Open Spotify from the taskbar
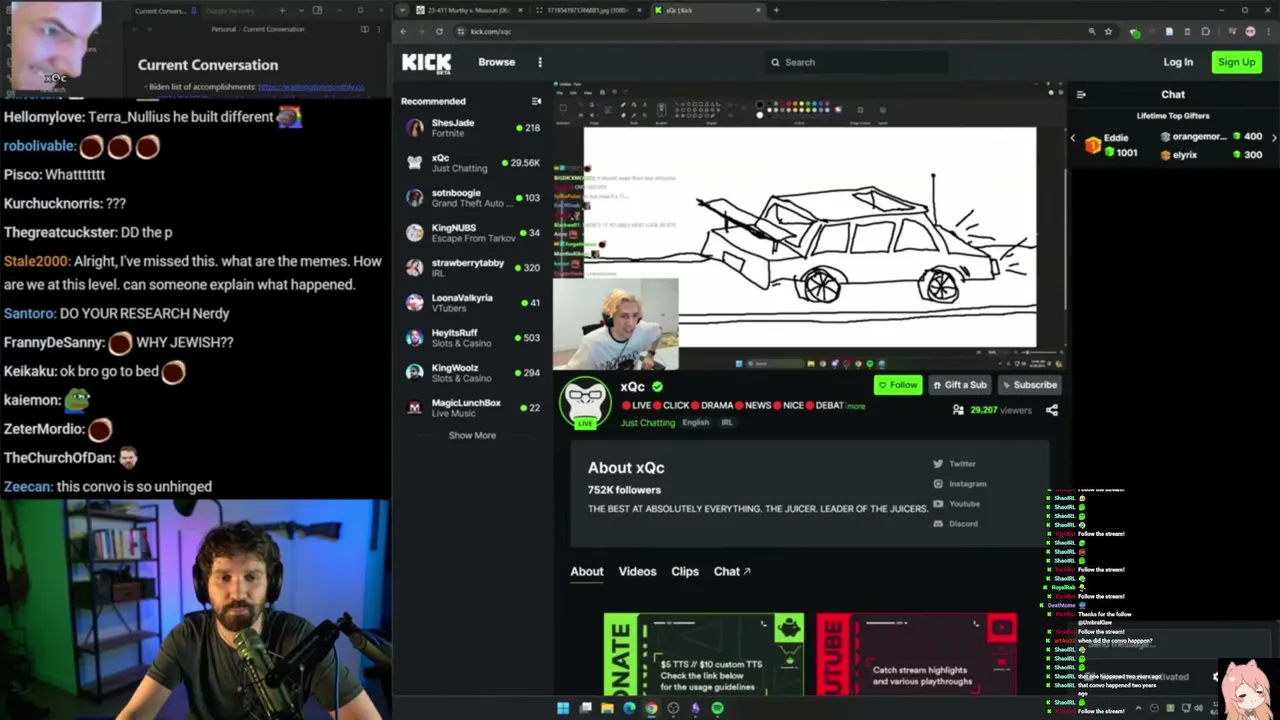This screenshot has height=720, width=1280. [x=717, y=708]
